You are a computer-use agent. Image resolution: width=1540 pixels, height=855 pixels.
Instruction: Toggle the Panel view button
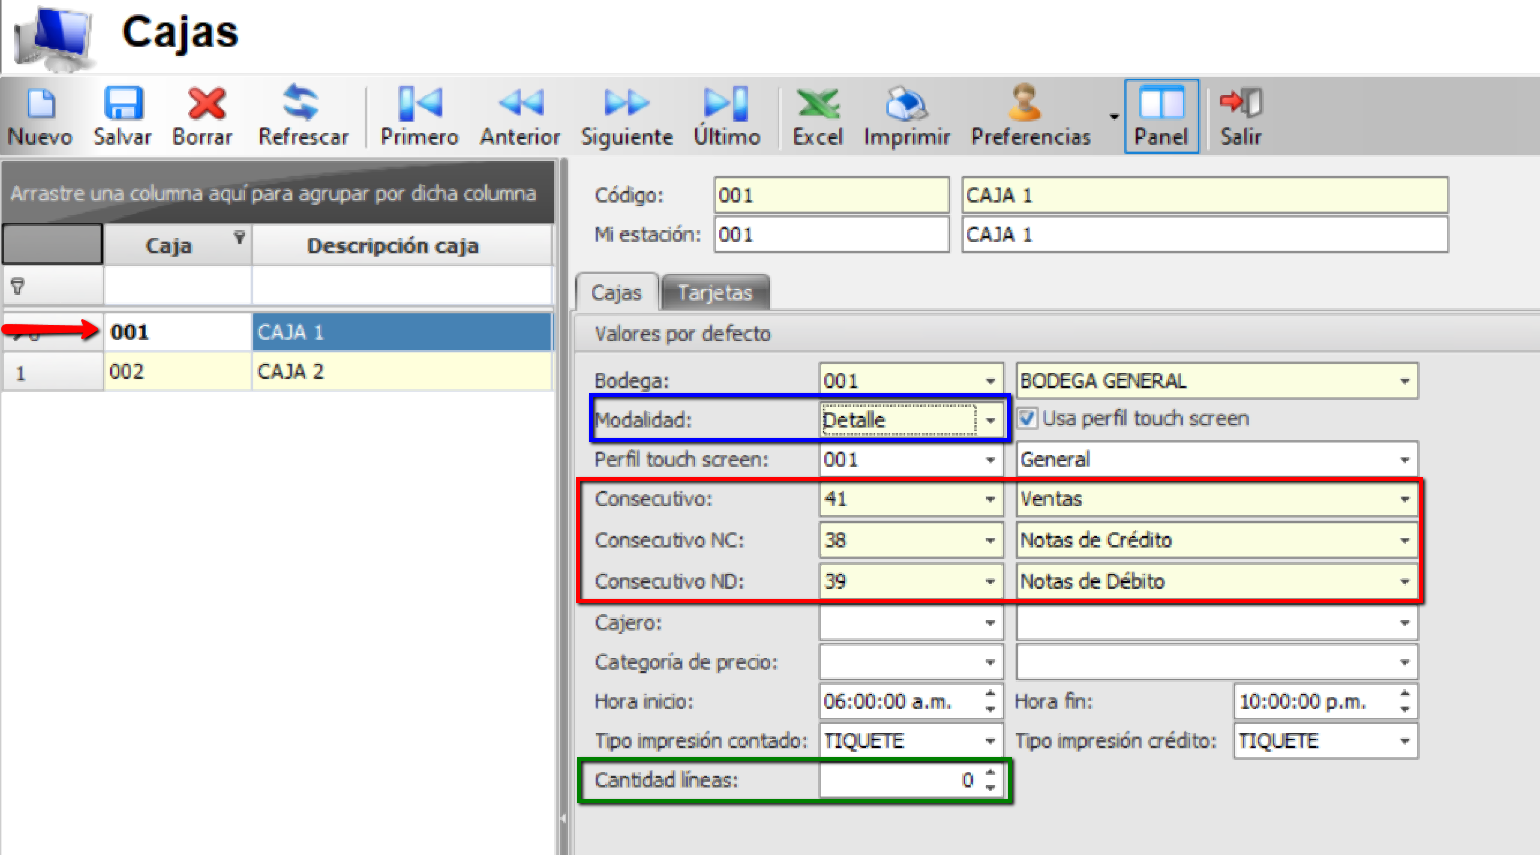[1161, 113]
